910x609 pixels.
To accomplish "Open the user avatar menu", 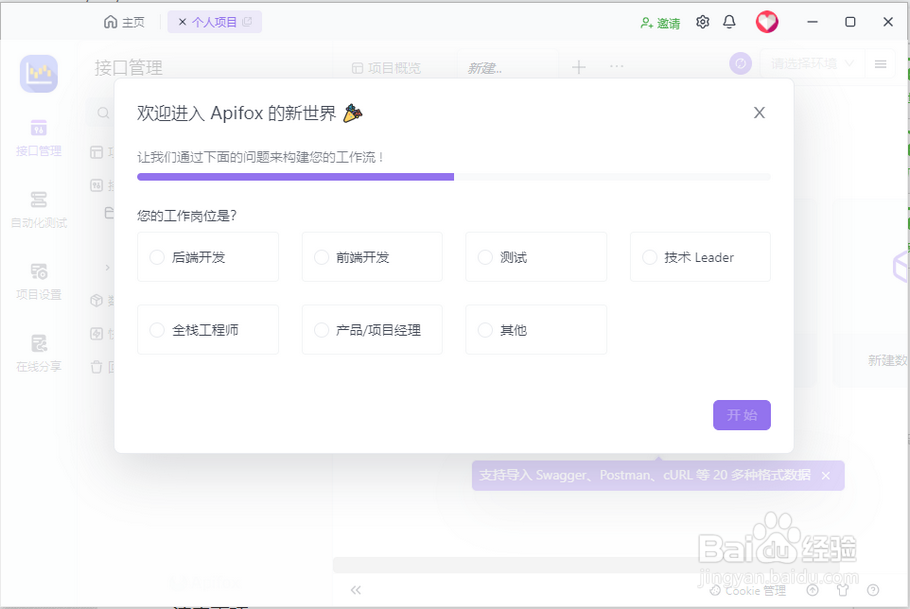I will [x=767, y=22].
